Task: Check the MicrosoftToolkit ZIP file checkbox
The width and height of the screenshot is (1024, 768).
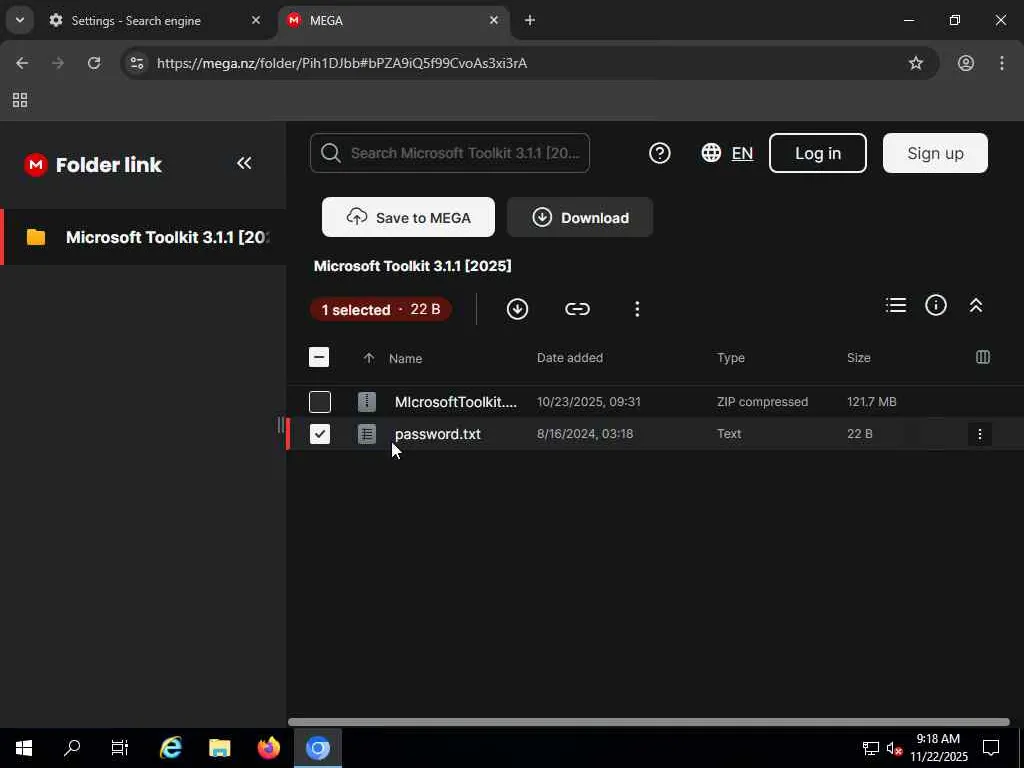Action: (320, 402)
